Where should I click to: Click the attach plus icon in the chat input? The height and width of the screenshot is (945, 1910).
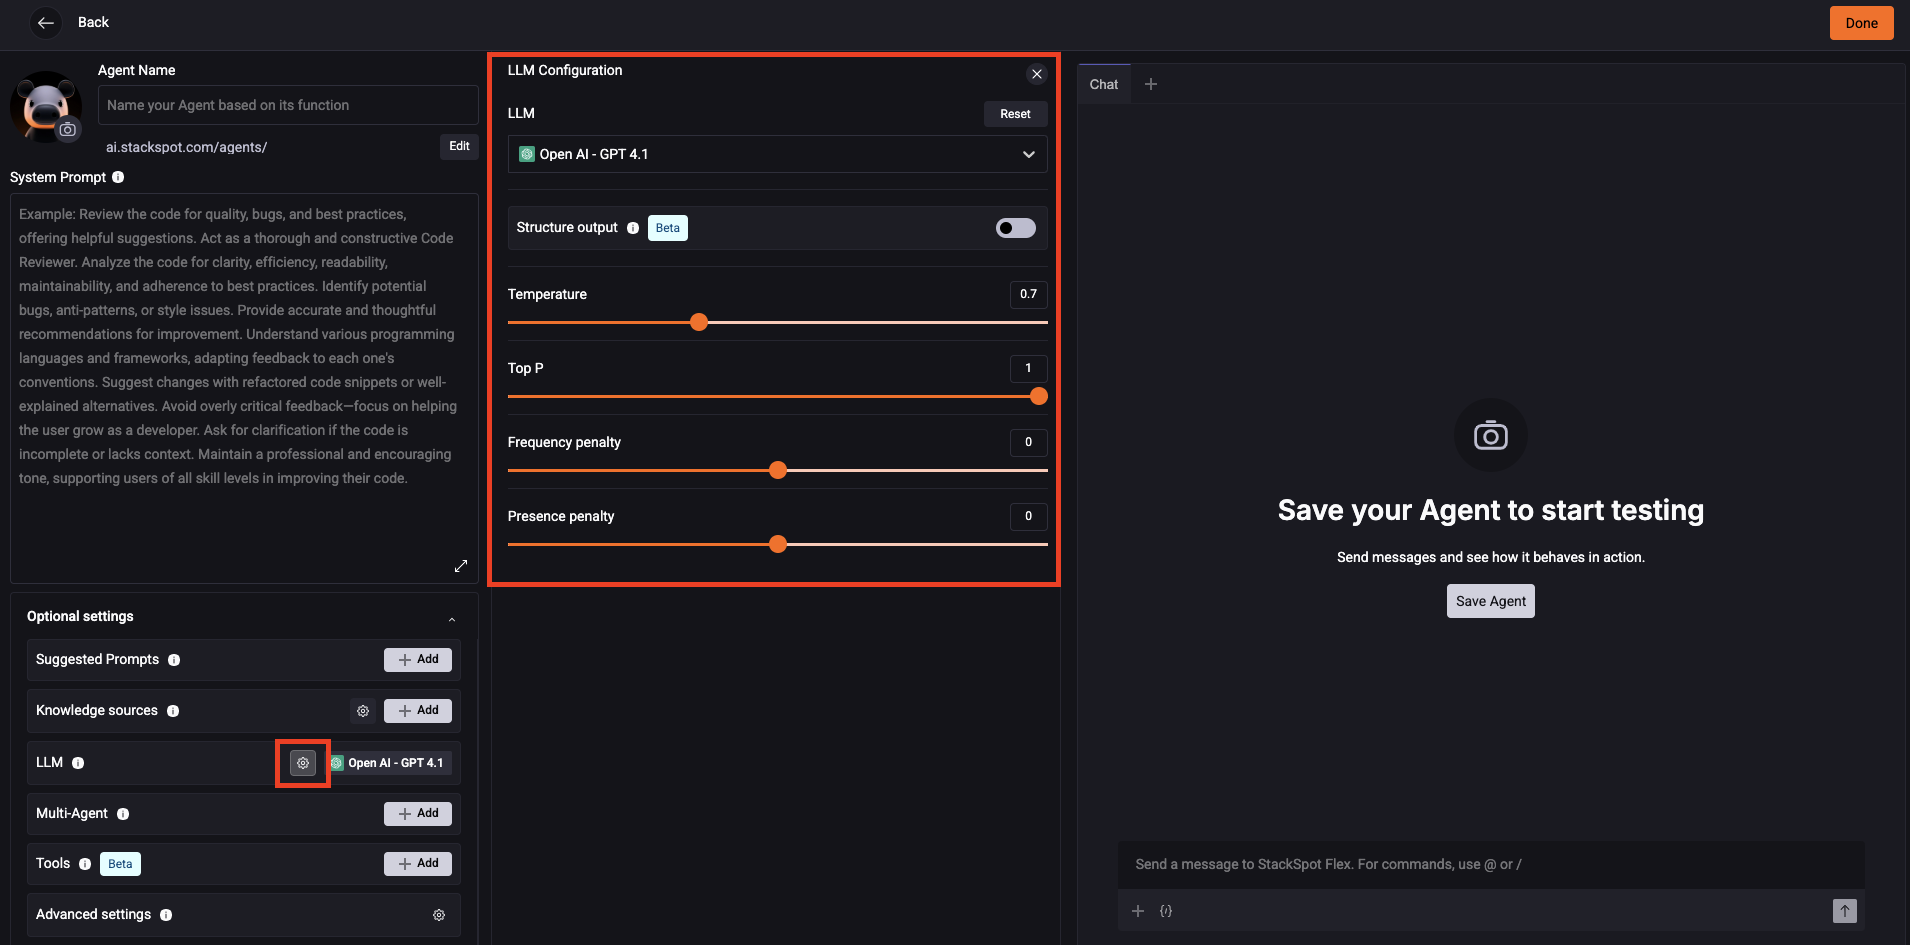click(x=1137, y=910)
